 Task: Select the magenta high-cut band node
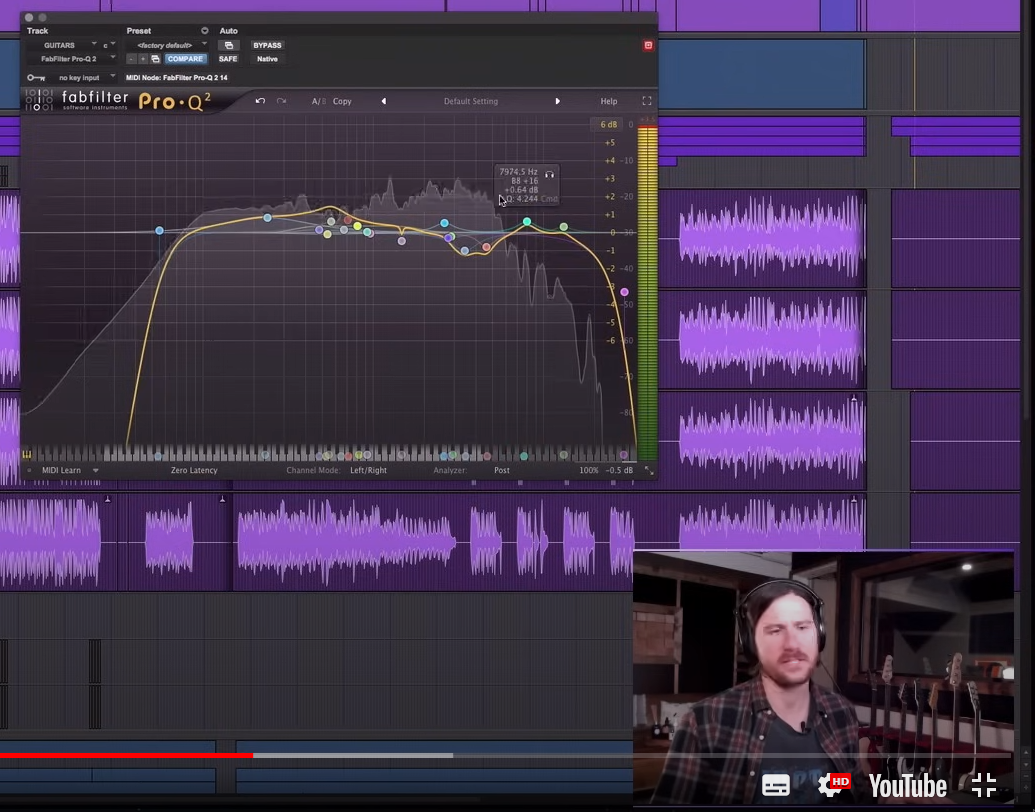(624, 292)
